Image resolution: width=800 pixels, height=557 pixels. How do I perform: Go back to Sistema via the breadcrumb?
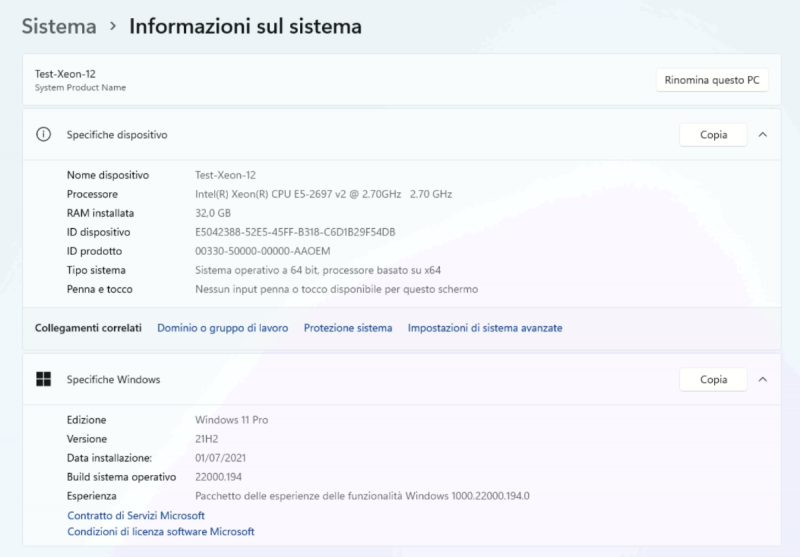59,27
